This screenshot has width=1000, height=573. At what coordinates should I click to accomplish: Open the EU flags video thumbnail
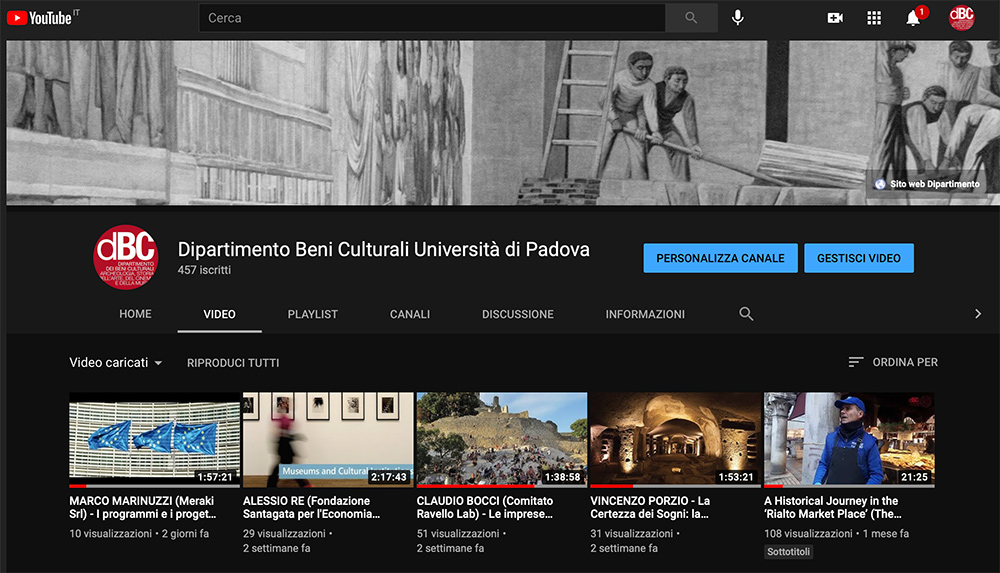(x=154, y=440)
